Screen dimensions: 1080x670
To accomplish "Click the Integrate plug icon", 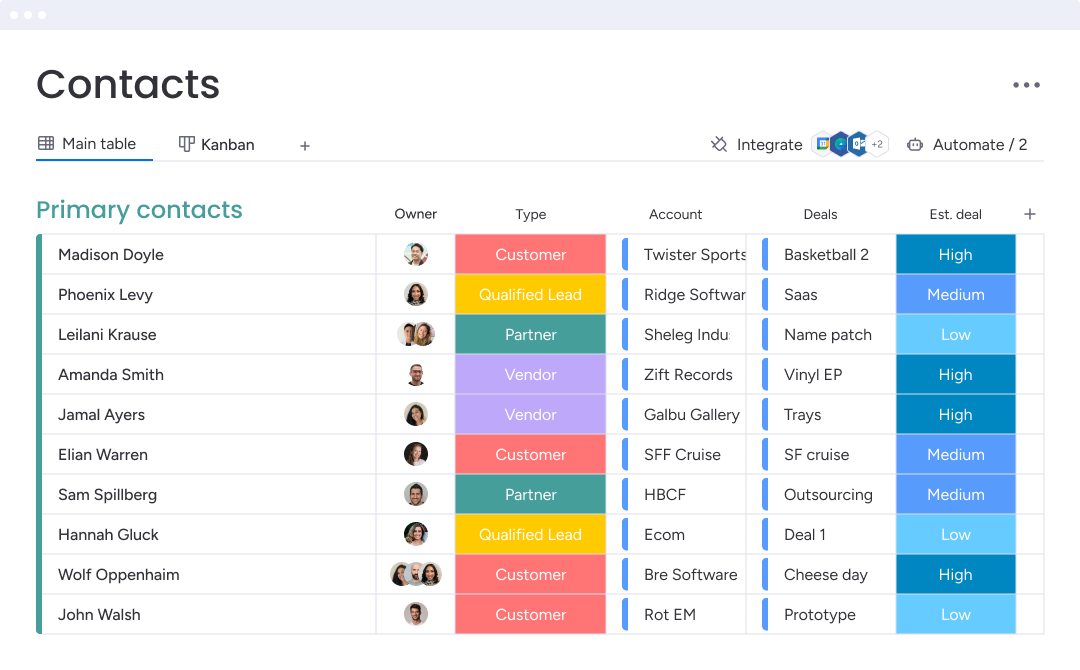I will tap(718, 144).
